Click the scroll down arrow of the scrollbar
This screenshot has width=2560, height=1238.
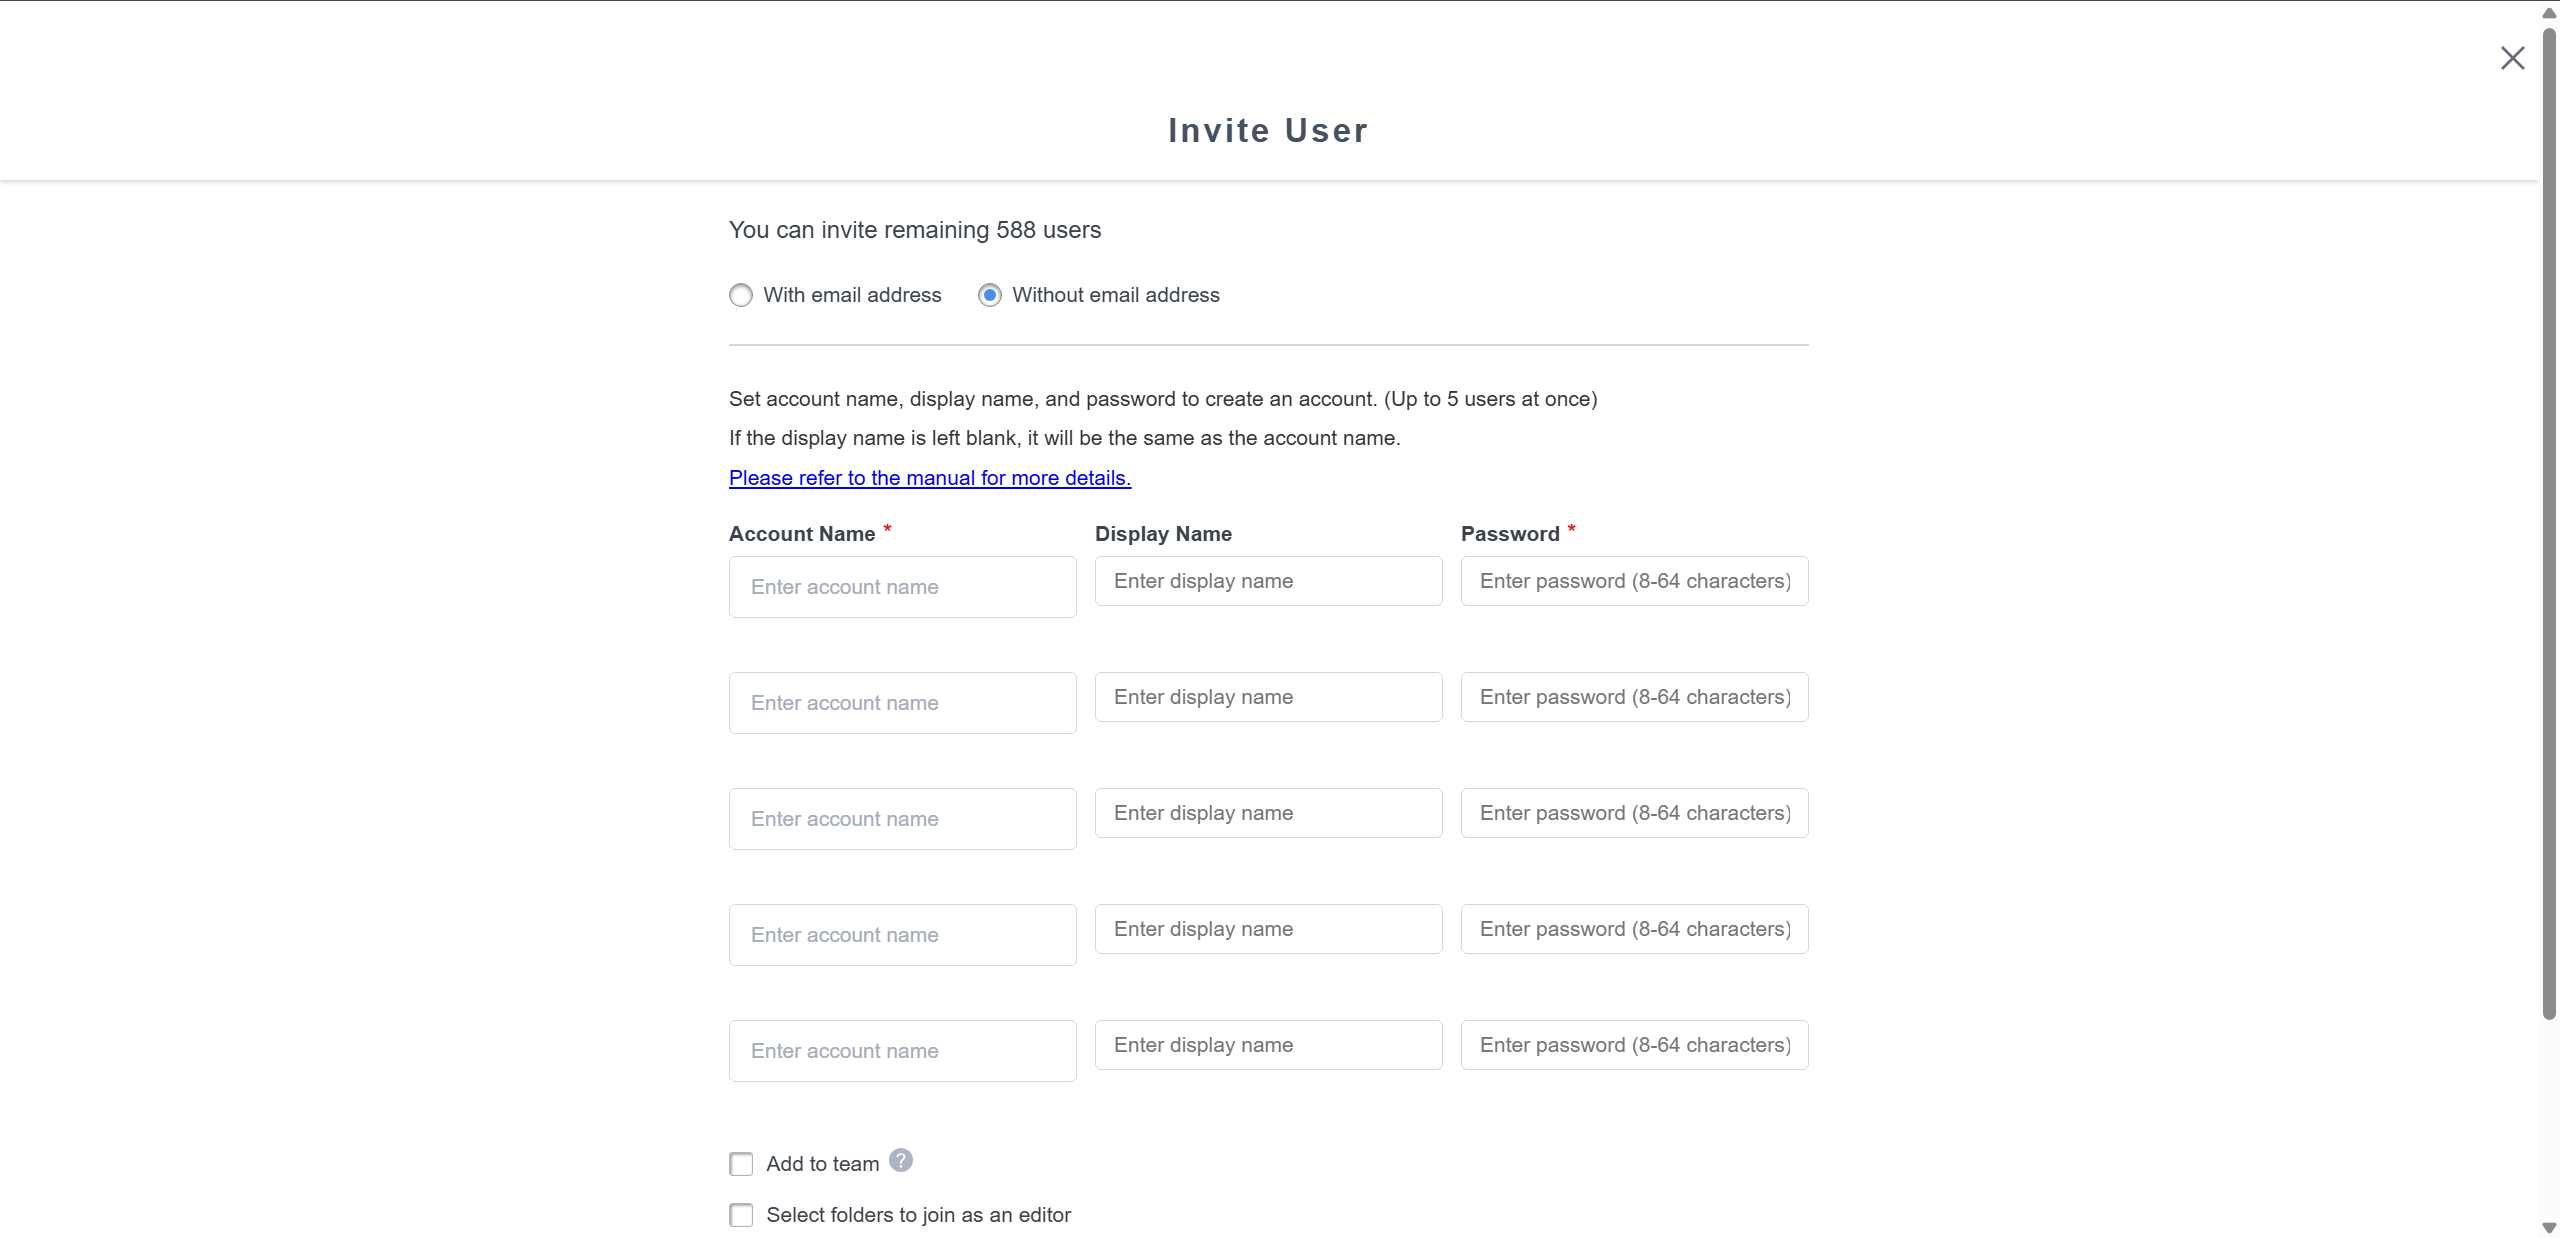(2549, 1228)
